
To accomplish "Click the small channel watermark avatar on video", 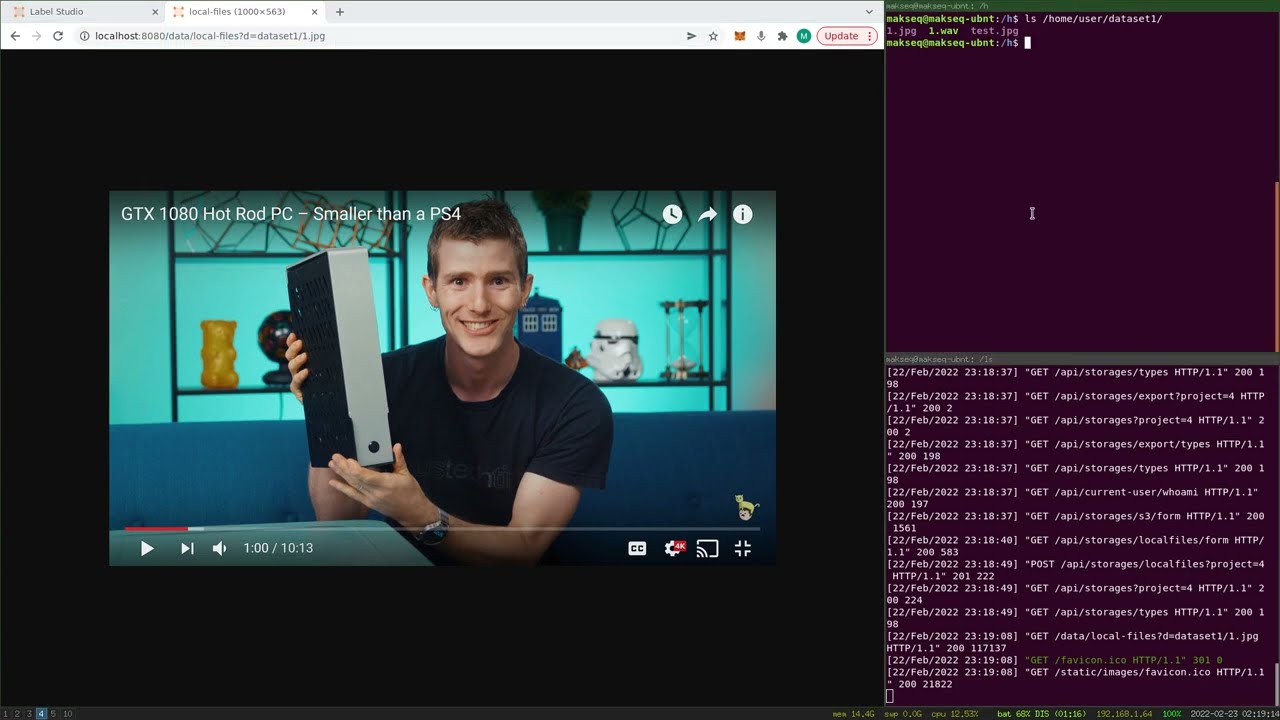I will [747, 507].
